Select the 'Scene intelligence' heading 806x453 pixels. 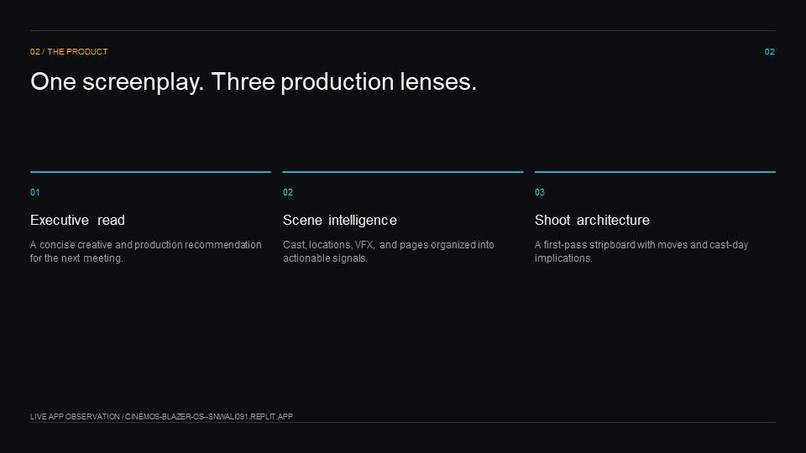340,220
